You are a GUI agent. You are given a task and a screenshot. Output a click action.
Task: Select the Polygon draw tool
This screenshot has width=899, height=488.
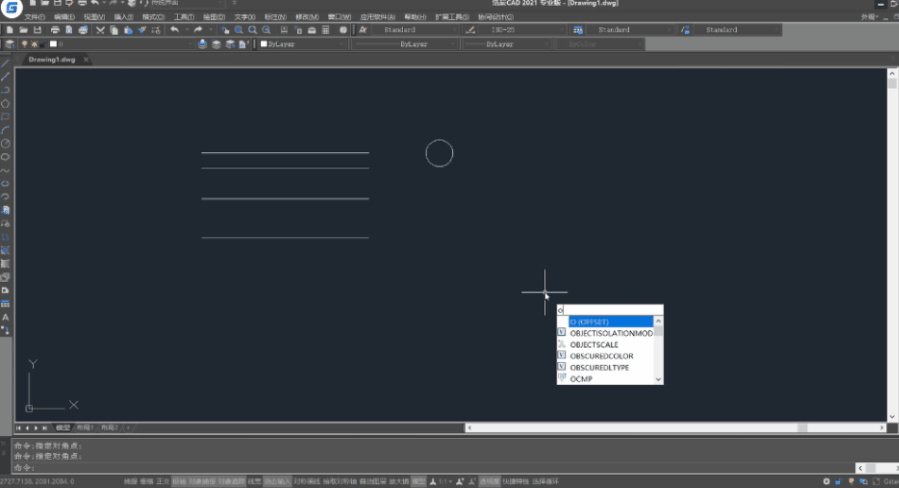click(5, 104)
